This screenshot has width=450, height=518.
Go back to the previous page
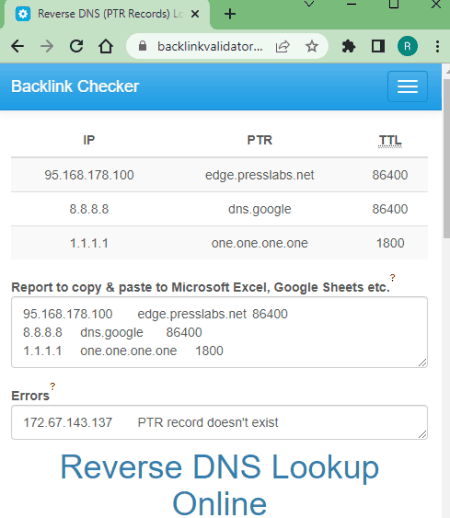point(17,46)
